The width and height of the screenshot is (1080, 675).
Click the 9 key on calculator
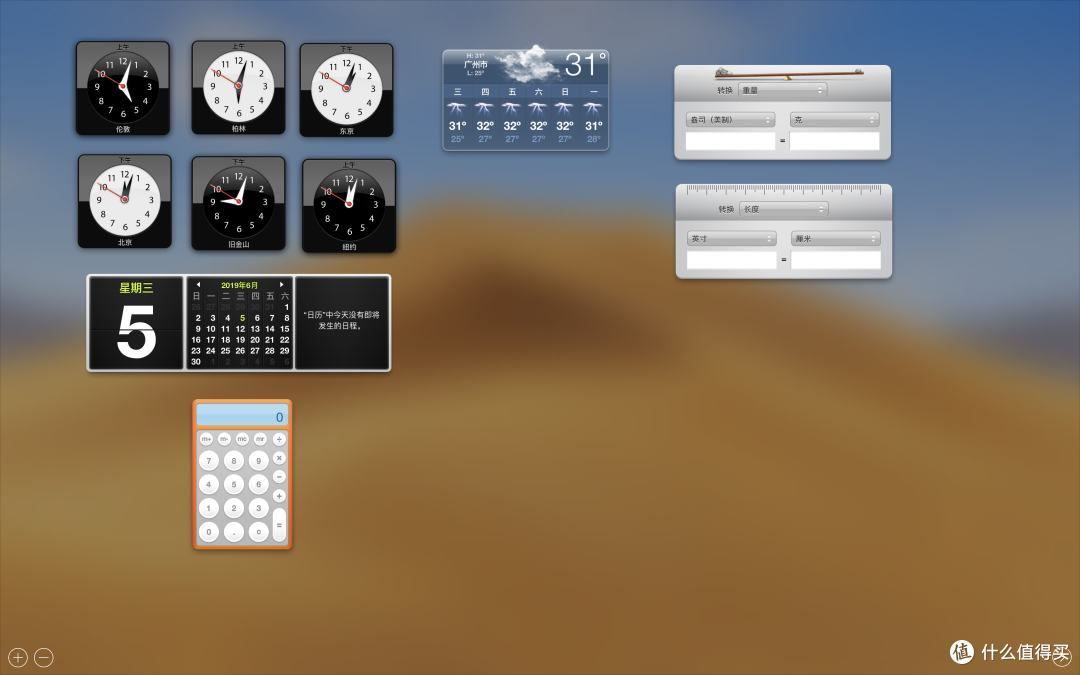tap(258, 461)
